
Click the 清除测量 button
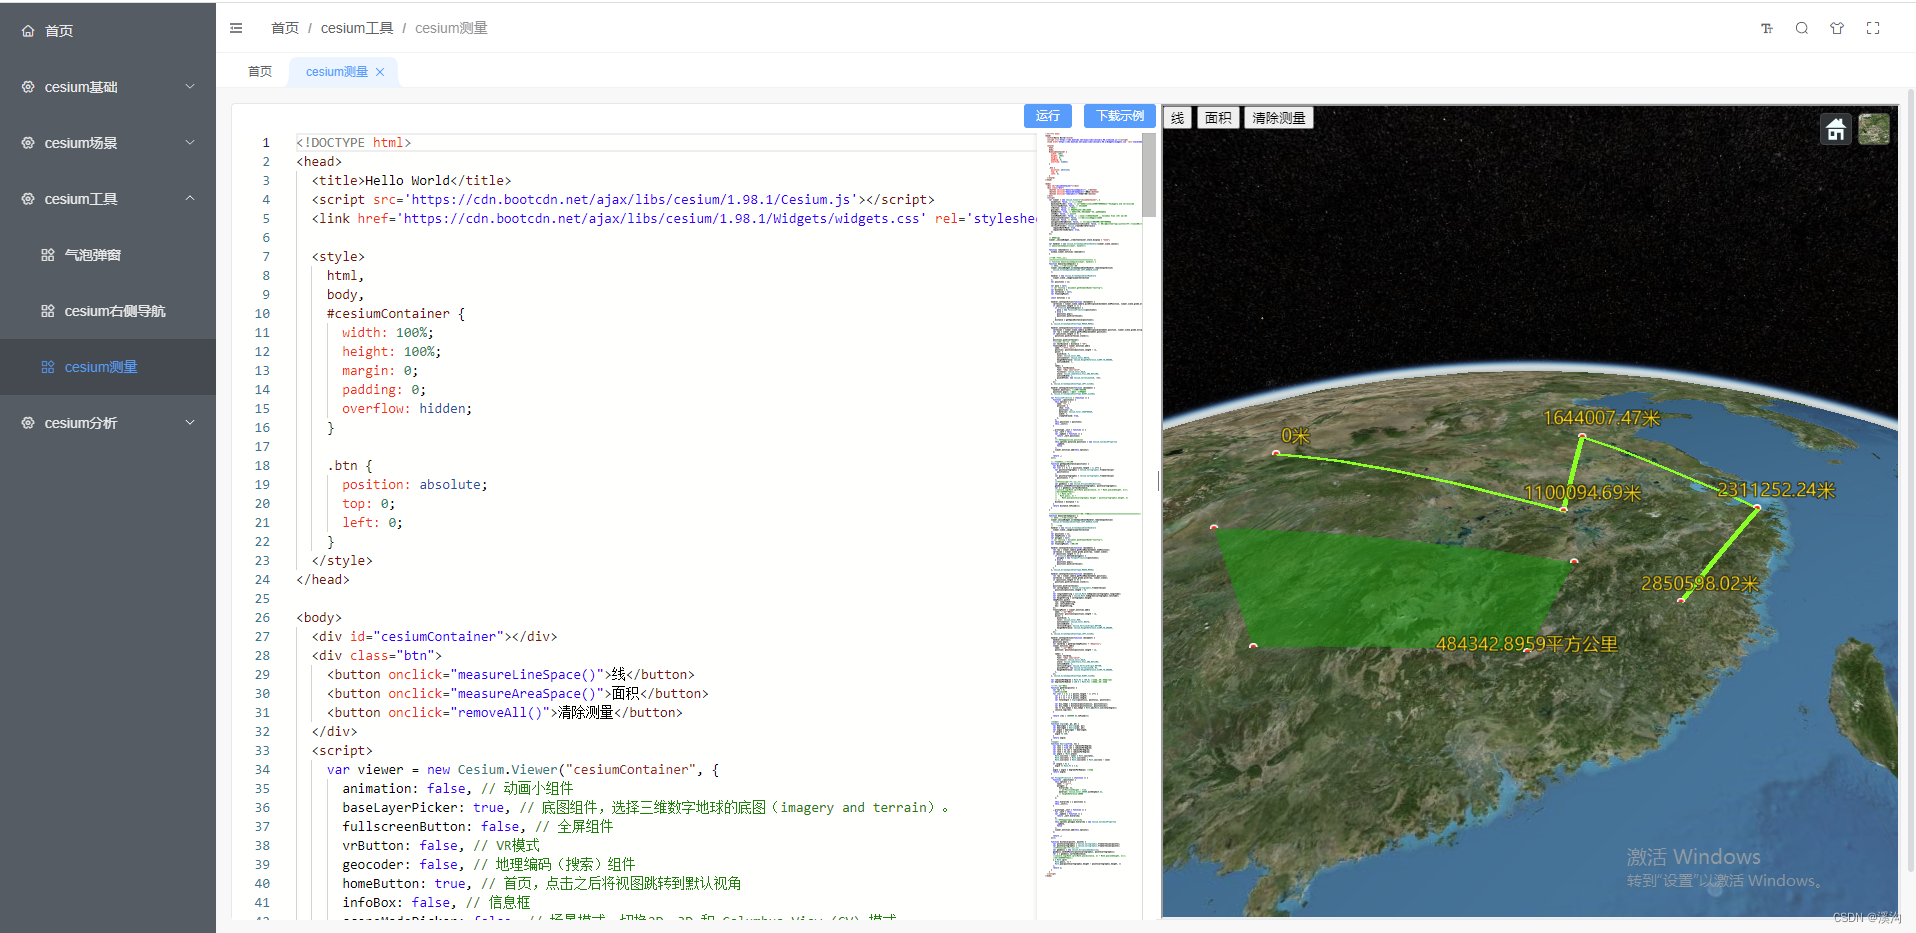1279,118
